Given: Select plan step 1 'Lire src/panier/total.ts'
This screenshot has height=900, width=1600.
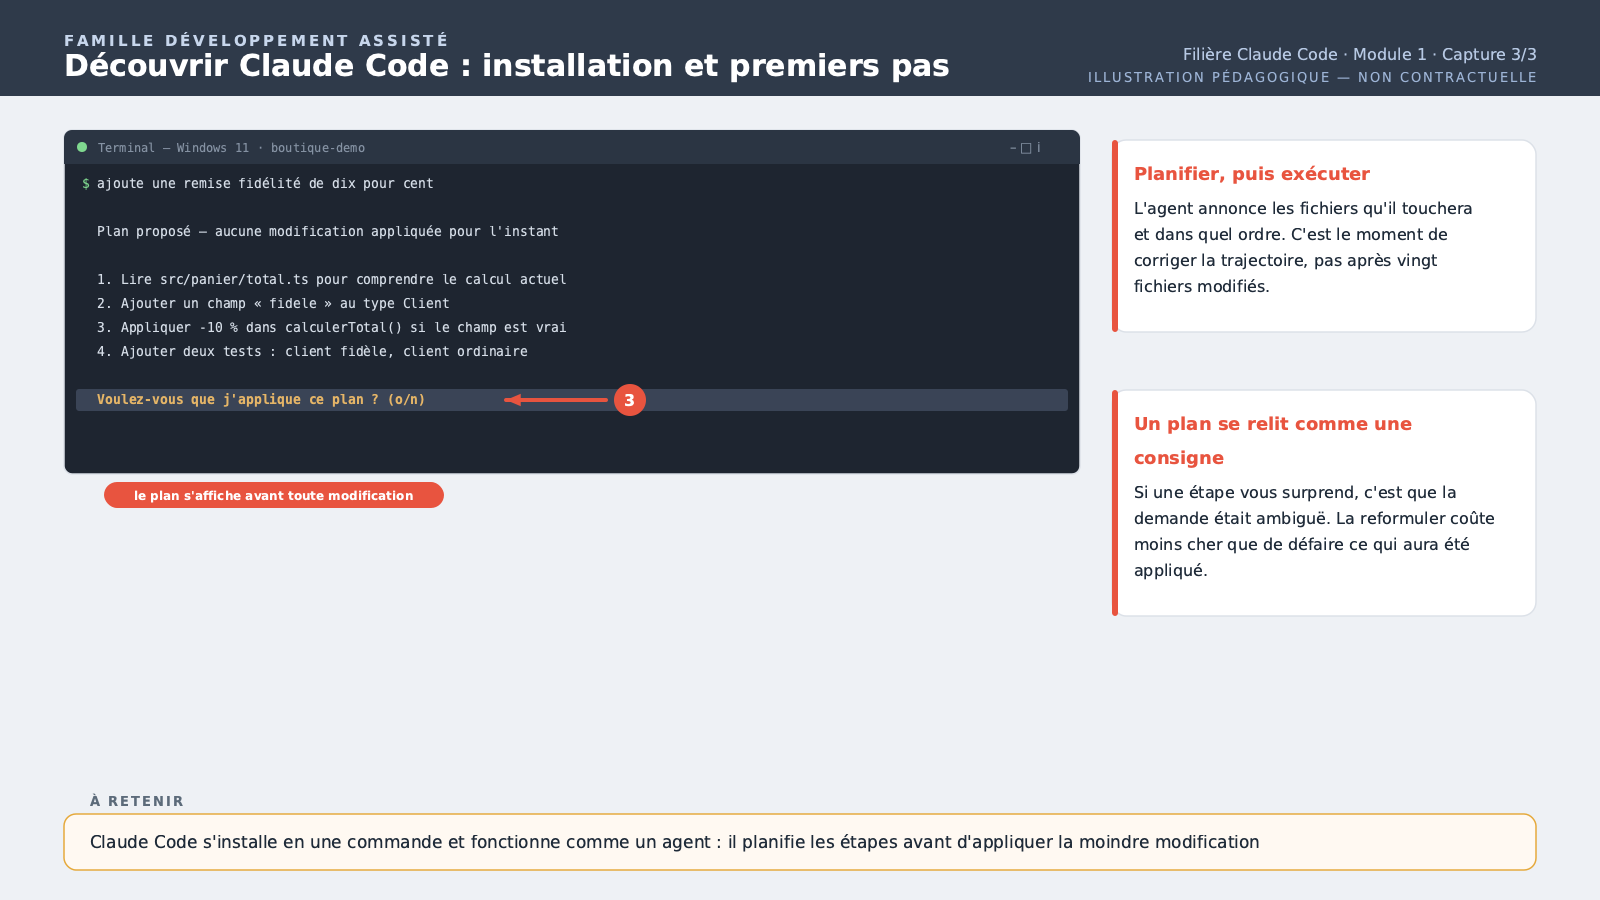Looking at the screenshot, I should 332,280.
